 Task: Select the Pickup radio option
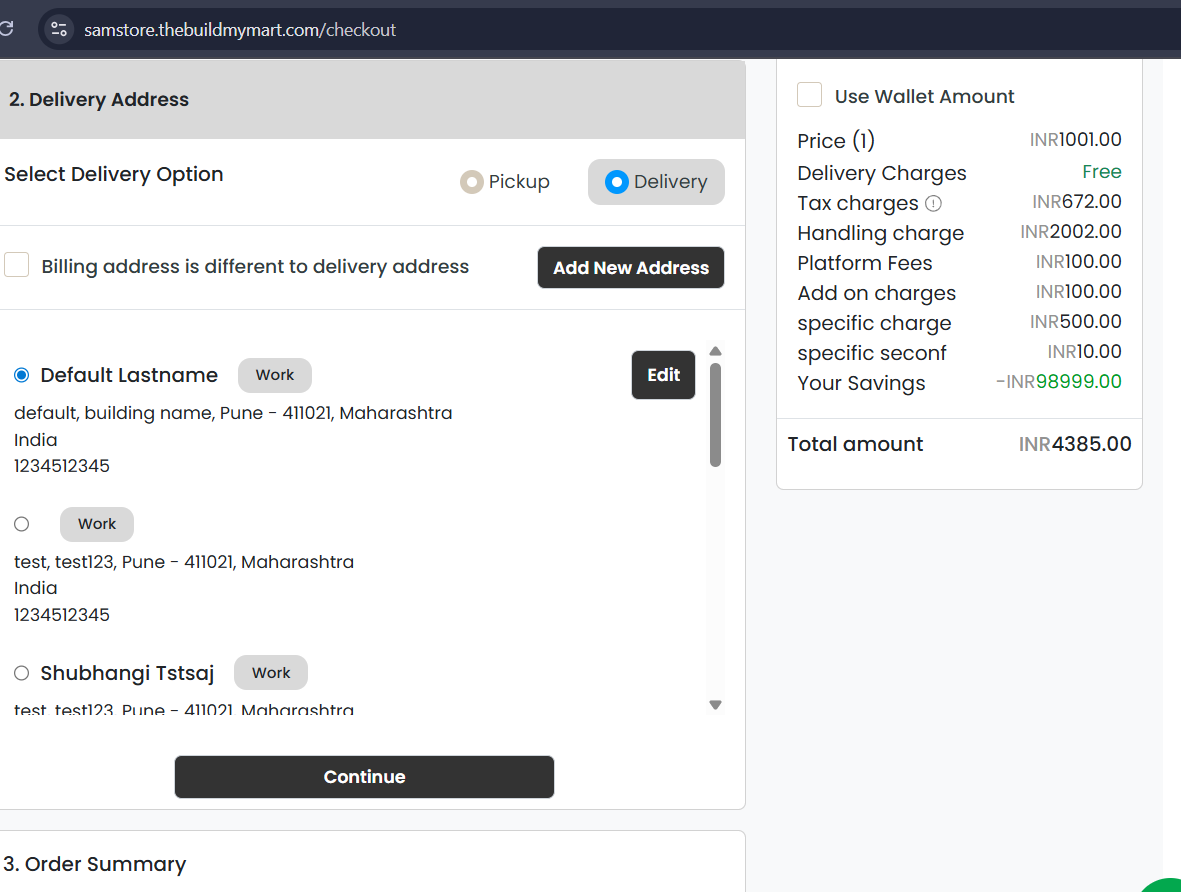click(471, 182)
